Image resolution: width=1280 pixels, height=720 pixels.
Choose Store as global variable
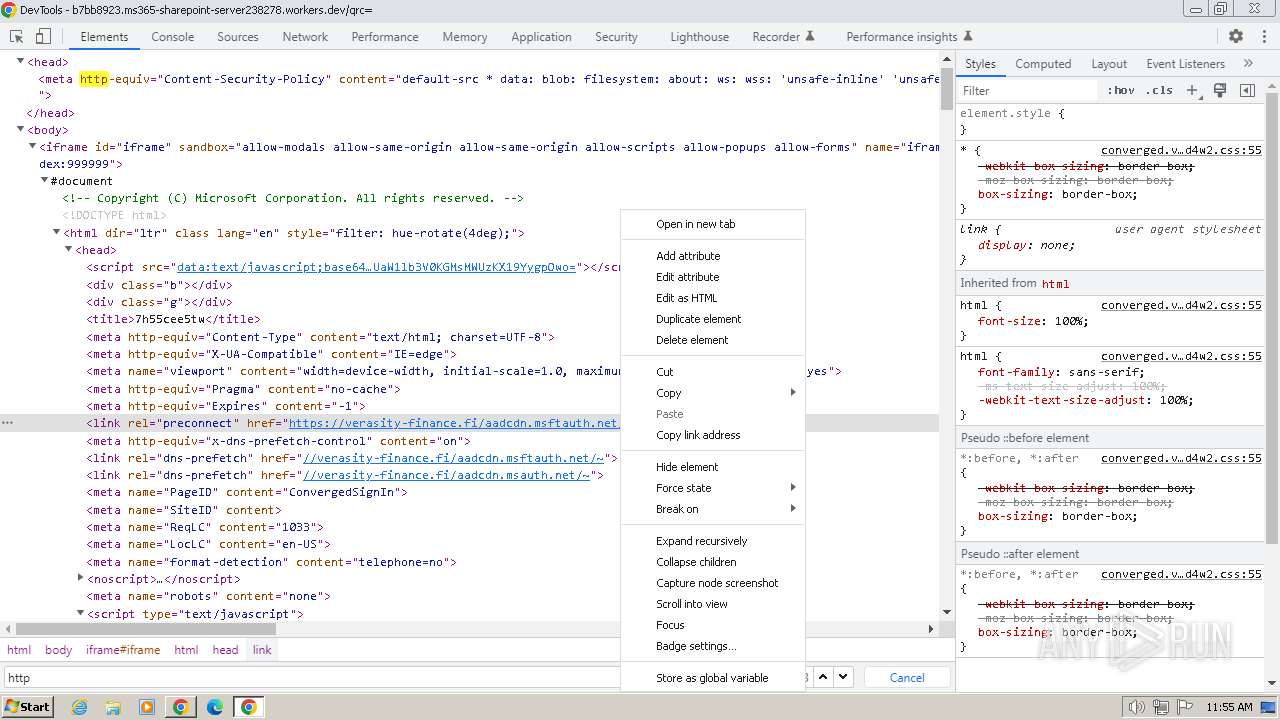pos(712,678)
